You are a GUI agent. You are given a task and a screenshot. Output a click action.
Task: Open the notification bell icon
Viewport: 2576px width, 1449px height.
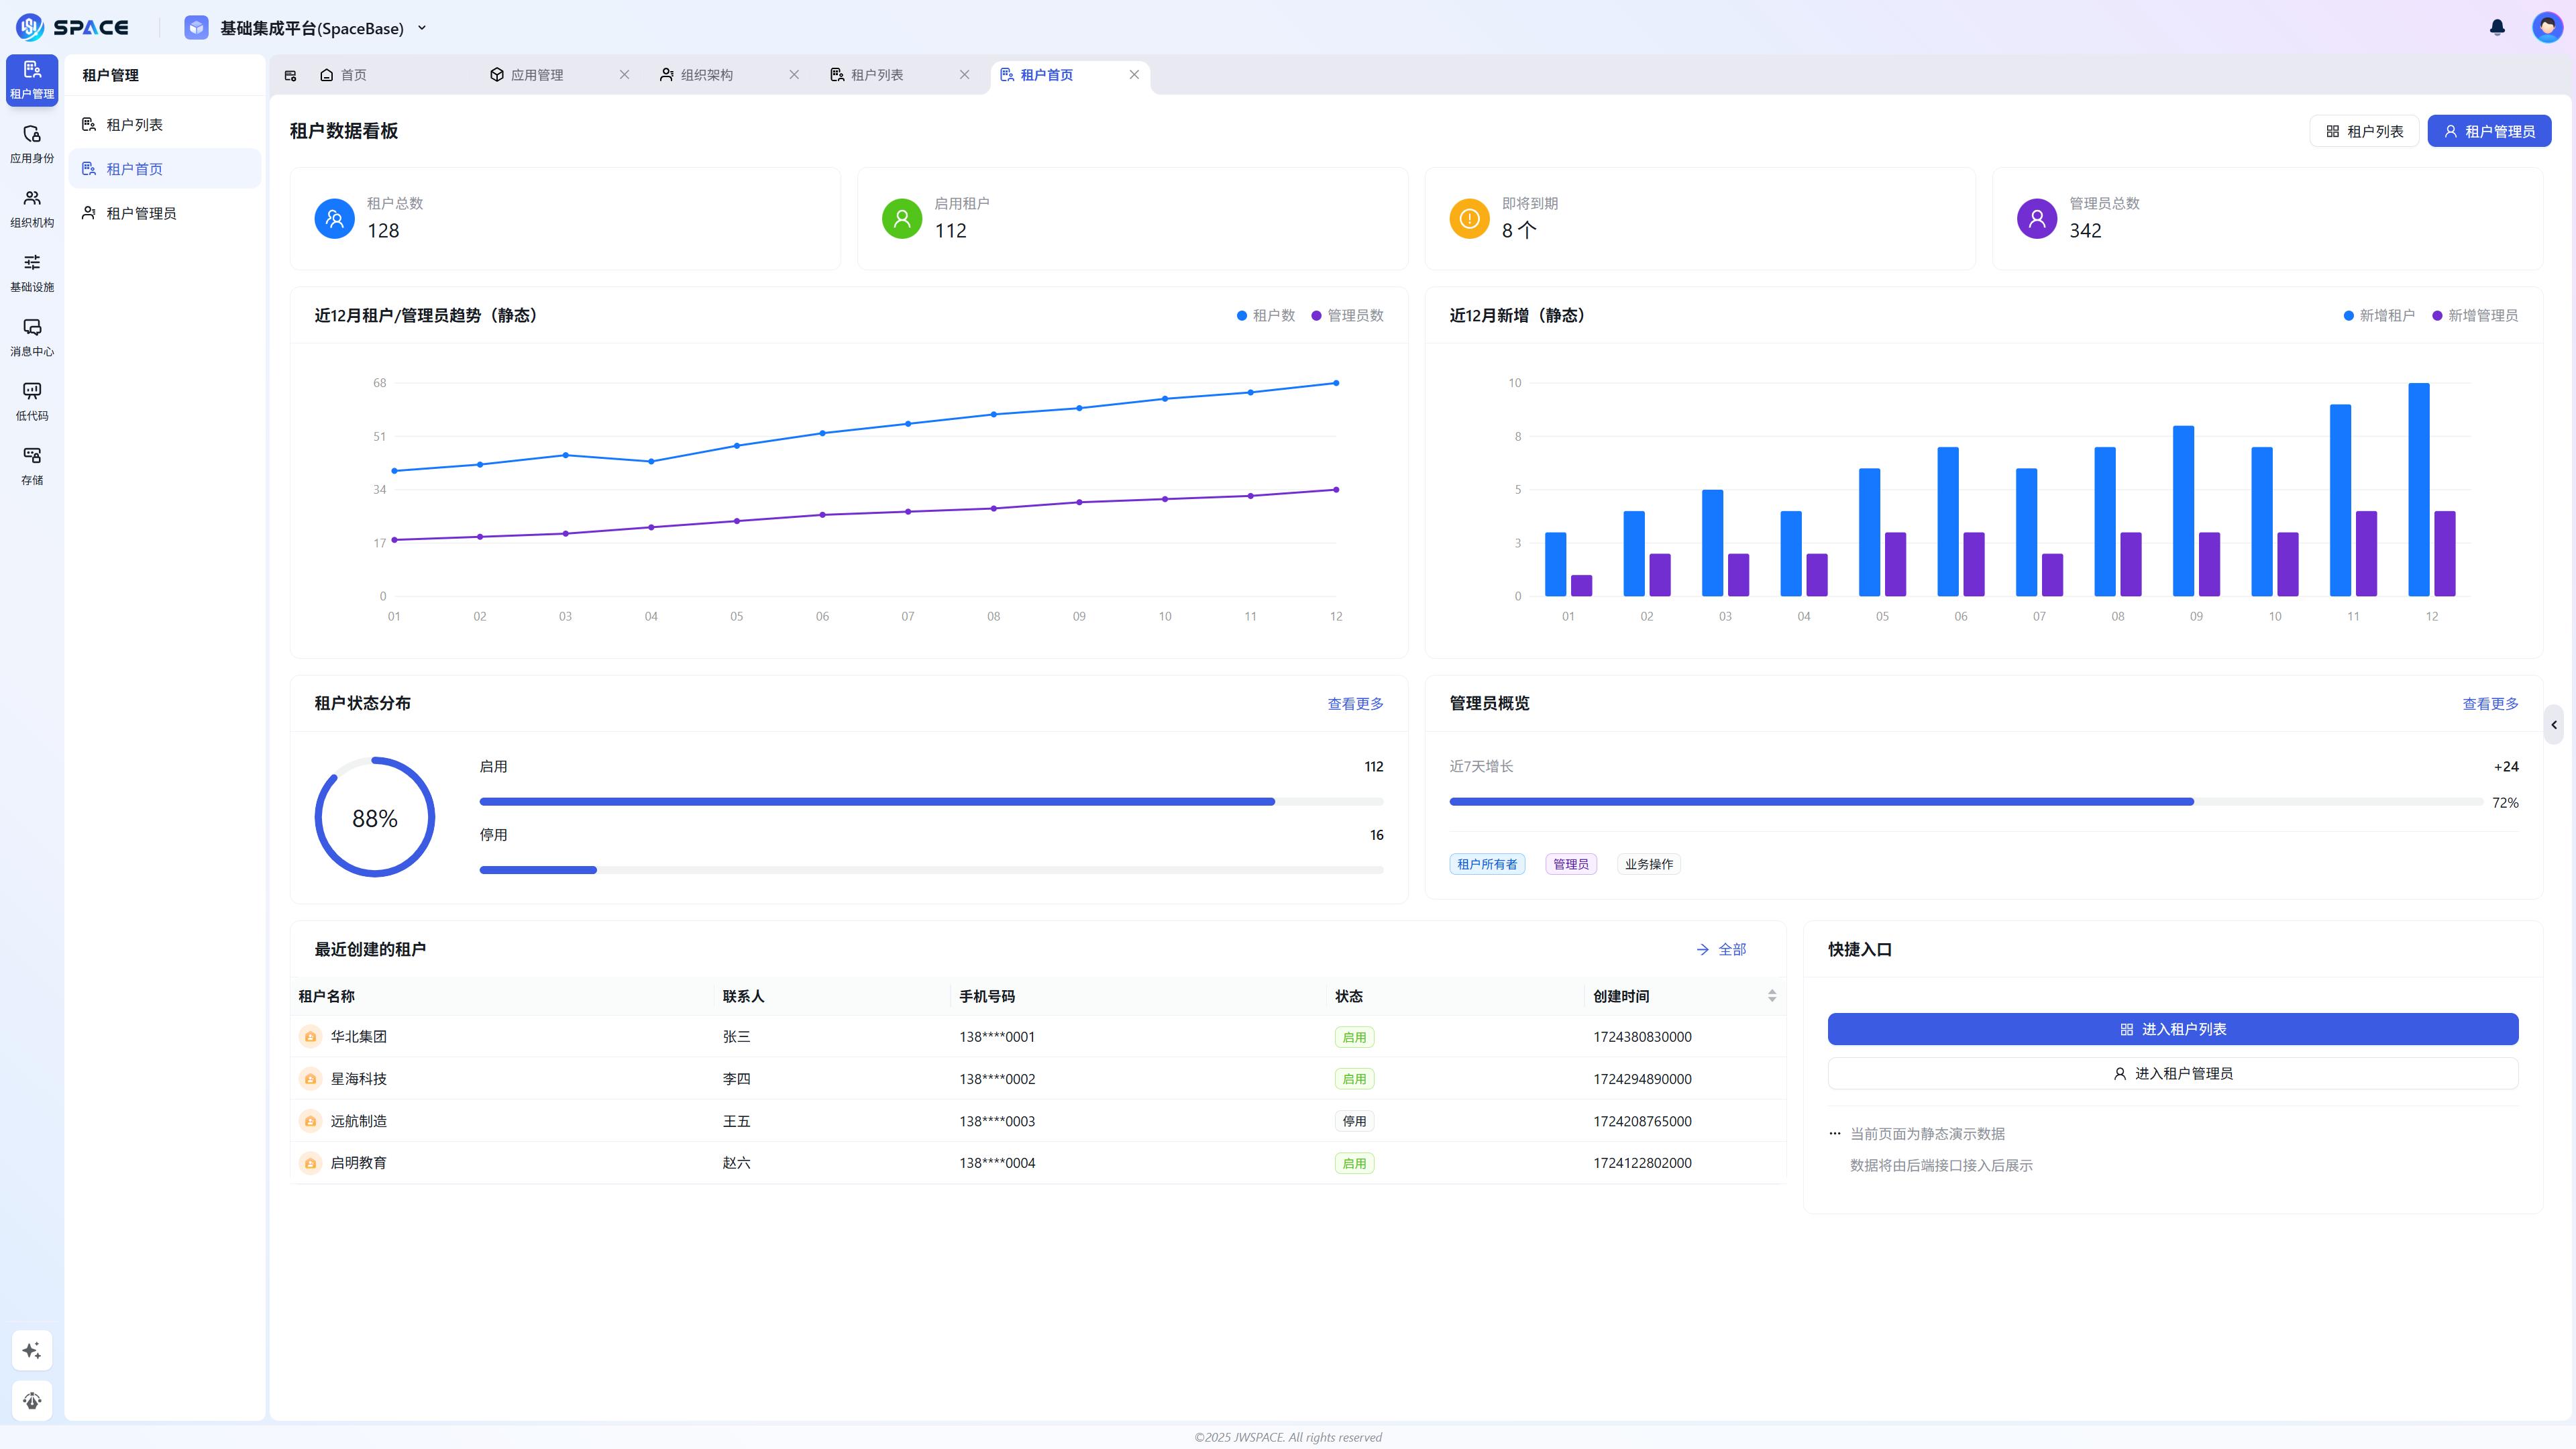pyautogui.click(x=2496, y=28)
